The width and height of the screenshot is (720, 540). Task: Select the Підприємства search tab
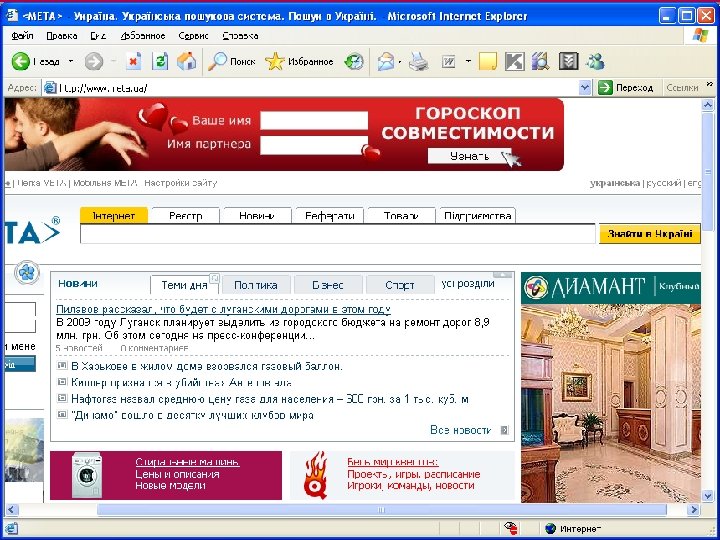click(x=478, y=216)
